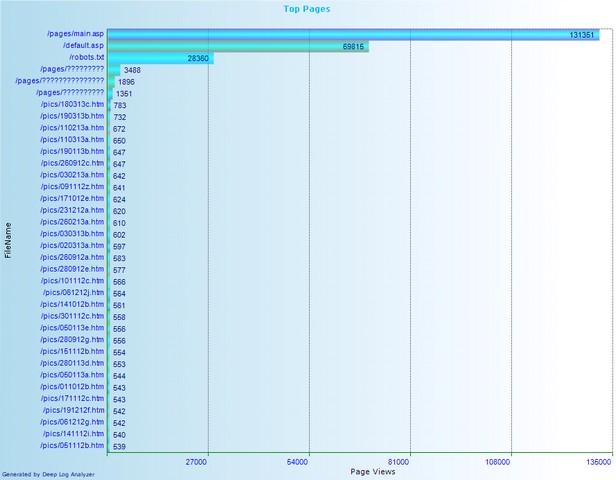Screen dimensions: 616x480
Task: Click the 27000 x-axis tick label
Action: coord(198,462)
